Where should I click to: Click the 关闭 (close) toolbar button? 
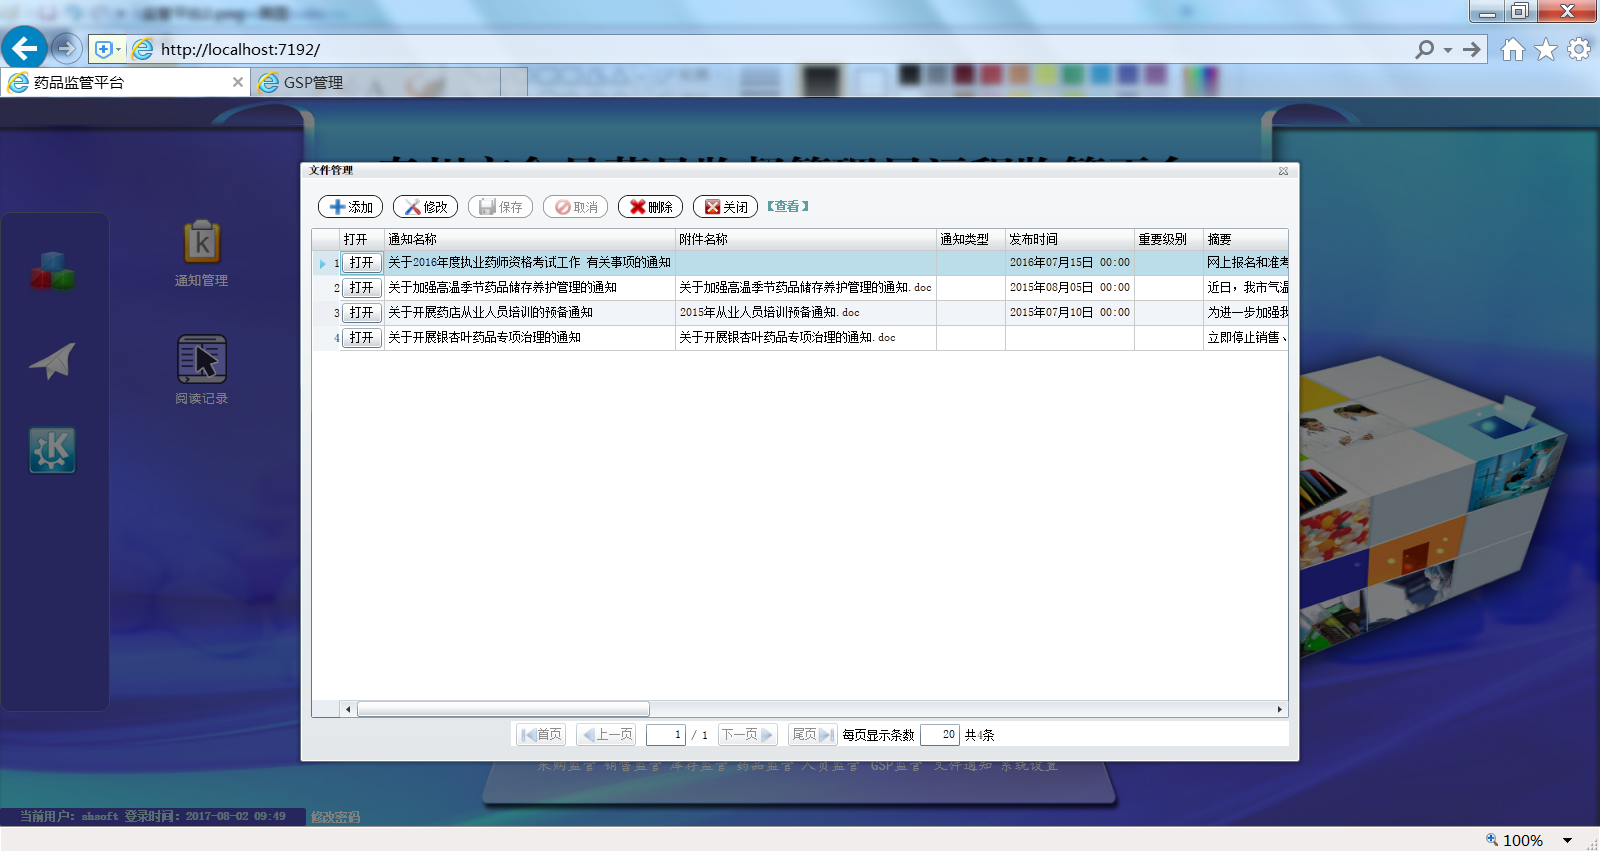coord(725,207)
